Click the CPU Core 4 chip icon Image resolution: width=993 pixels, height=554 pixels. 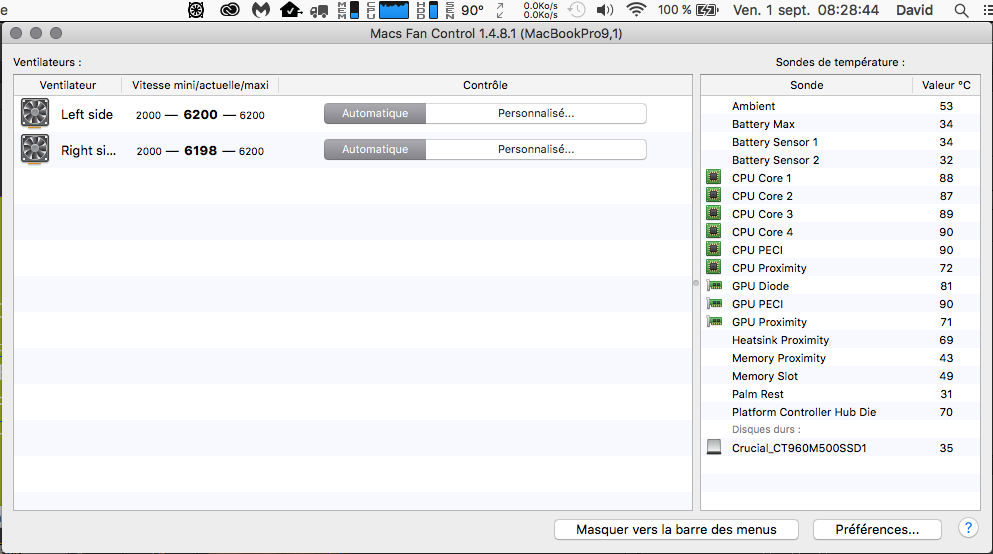(x=714, y=231)
